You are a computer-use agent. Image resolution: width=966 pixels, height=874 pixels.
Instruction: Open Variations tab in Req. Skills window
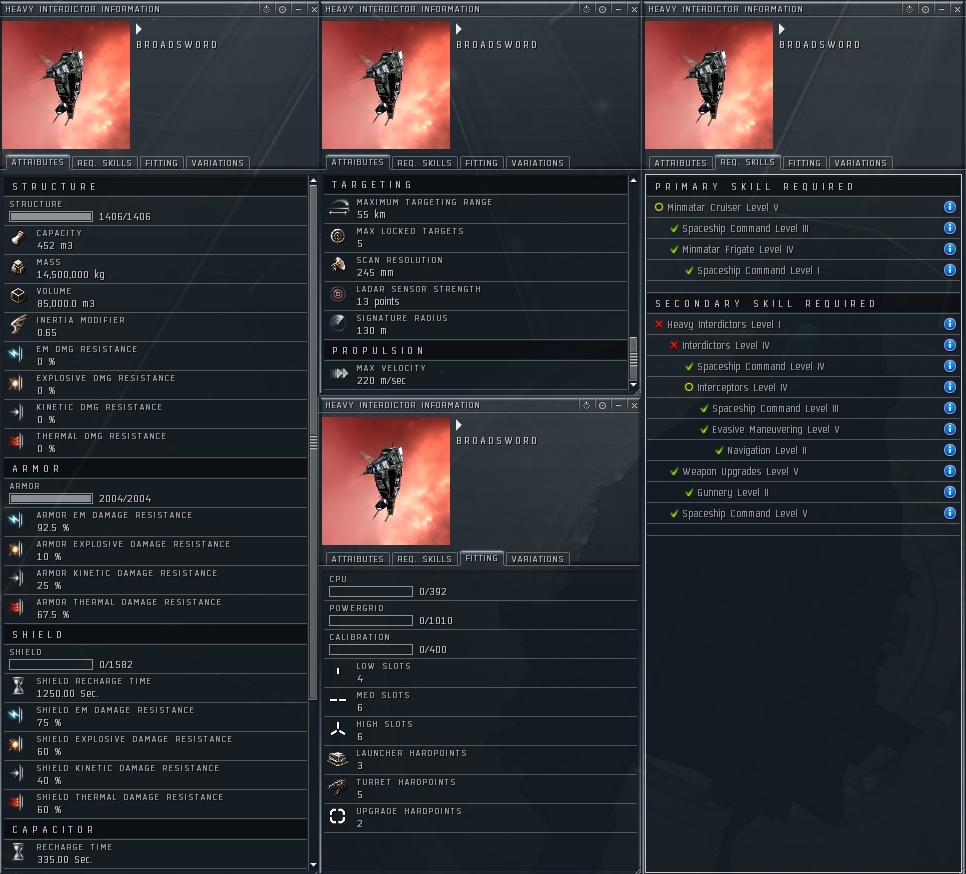860,163
